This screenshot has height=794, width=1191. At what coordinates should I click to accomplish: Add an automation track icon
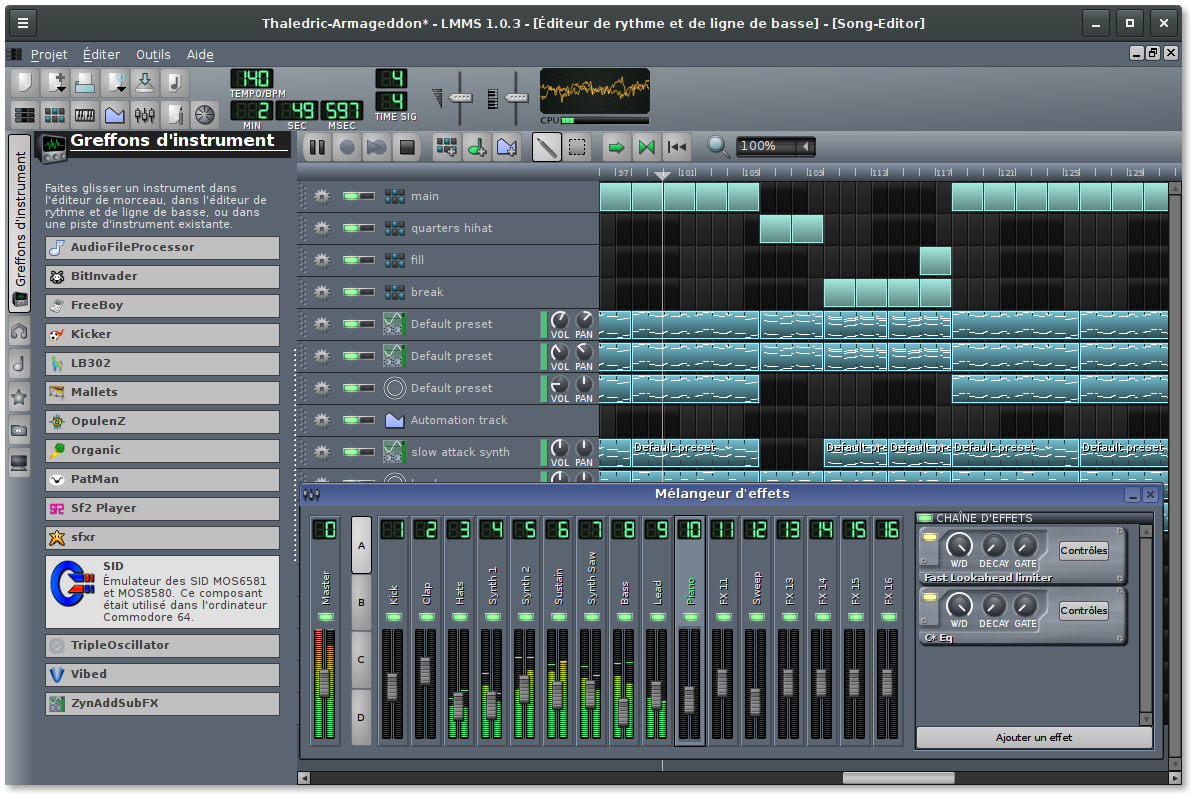coord(507,147)
